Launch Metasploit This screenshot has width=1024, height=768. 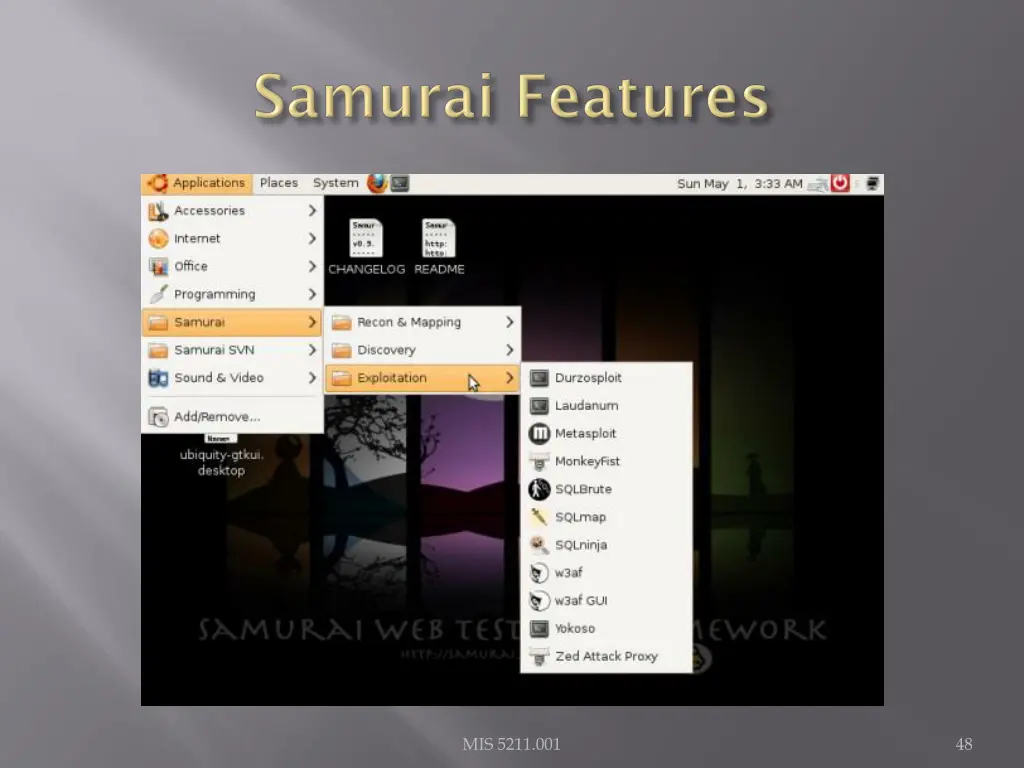tap(606, 434)
